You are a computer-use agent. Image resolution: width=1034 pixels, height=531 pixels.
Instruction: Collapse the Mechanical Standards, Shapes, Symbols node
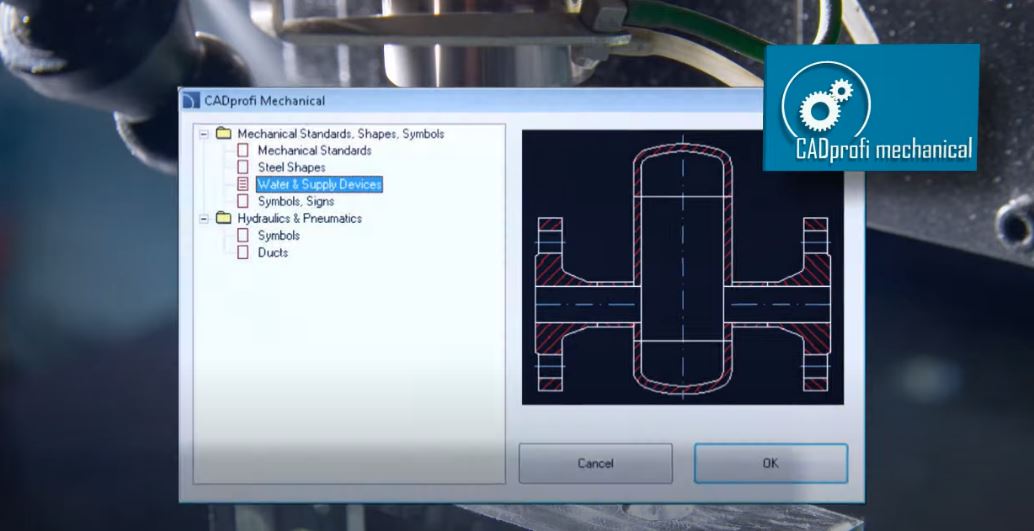204,134
